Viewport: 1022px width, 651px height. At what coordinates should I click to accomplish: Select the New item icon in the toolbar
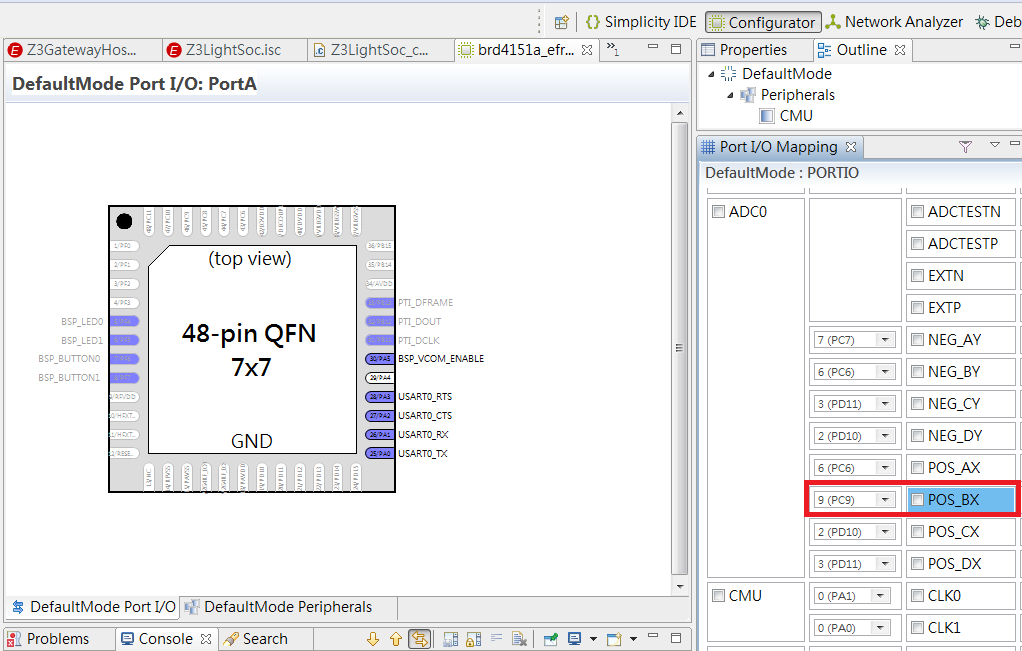[x=561, y=21]
